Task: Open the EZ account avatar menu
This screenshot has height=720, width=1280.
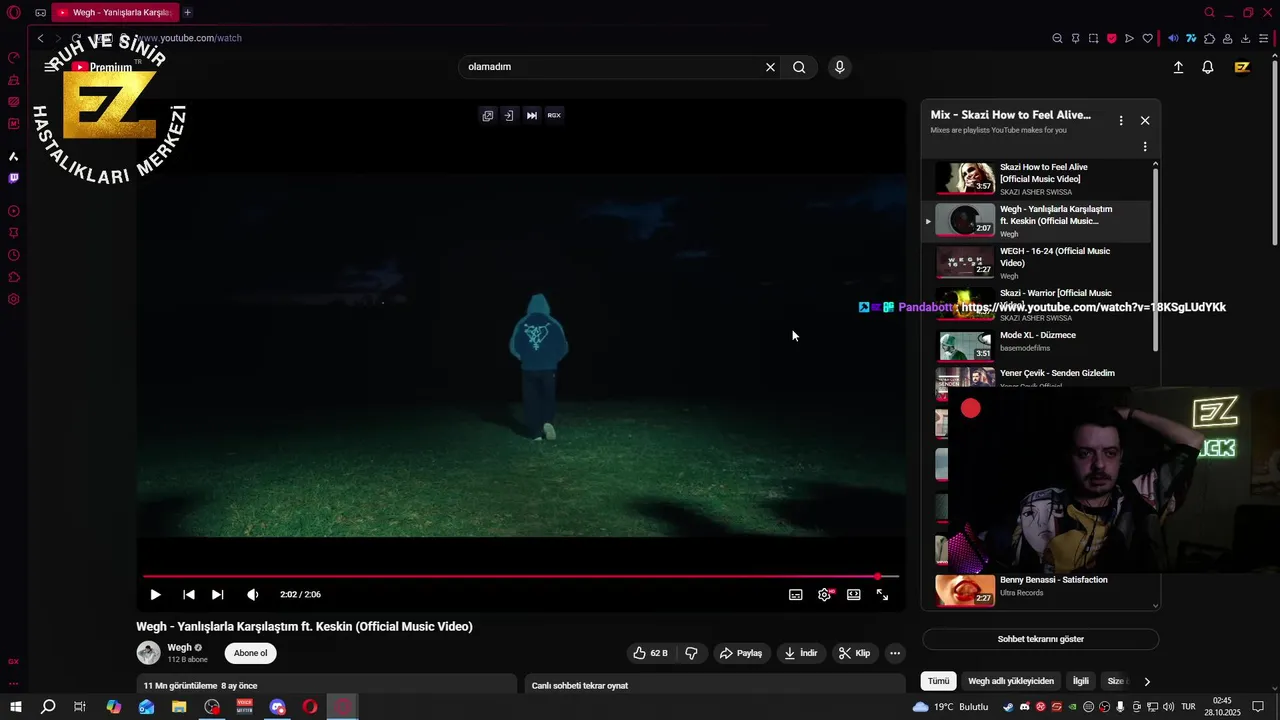Action: pos(1242,67)
